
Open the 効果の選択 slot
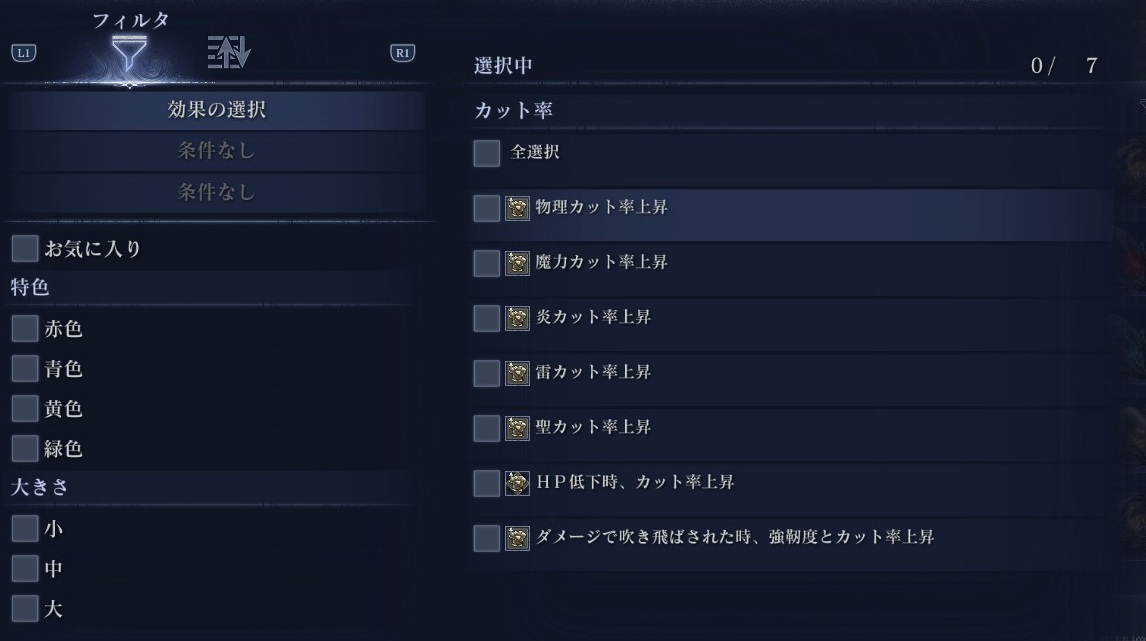point(216,110)
